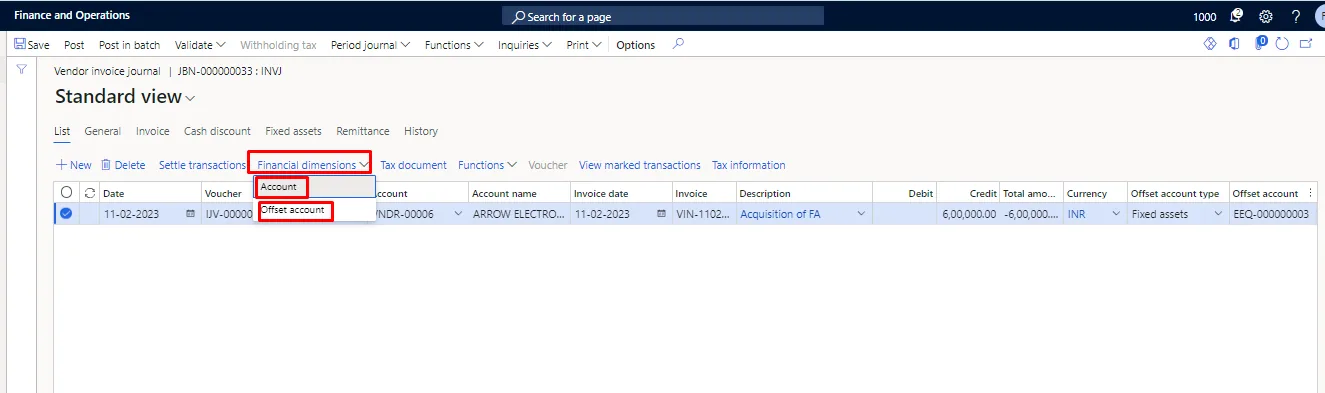Open the Options action tab
1325x393 pixels.
[636, 45]
